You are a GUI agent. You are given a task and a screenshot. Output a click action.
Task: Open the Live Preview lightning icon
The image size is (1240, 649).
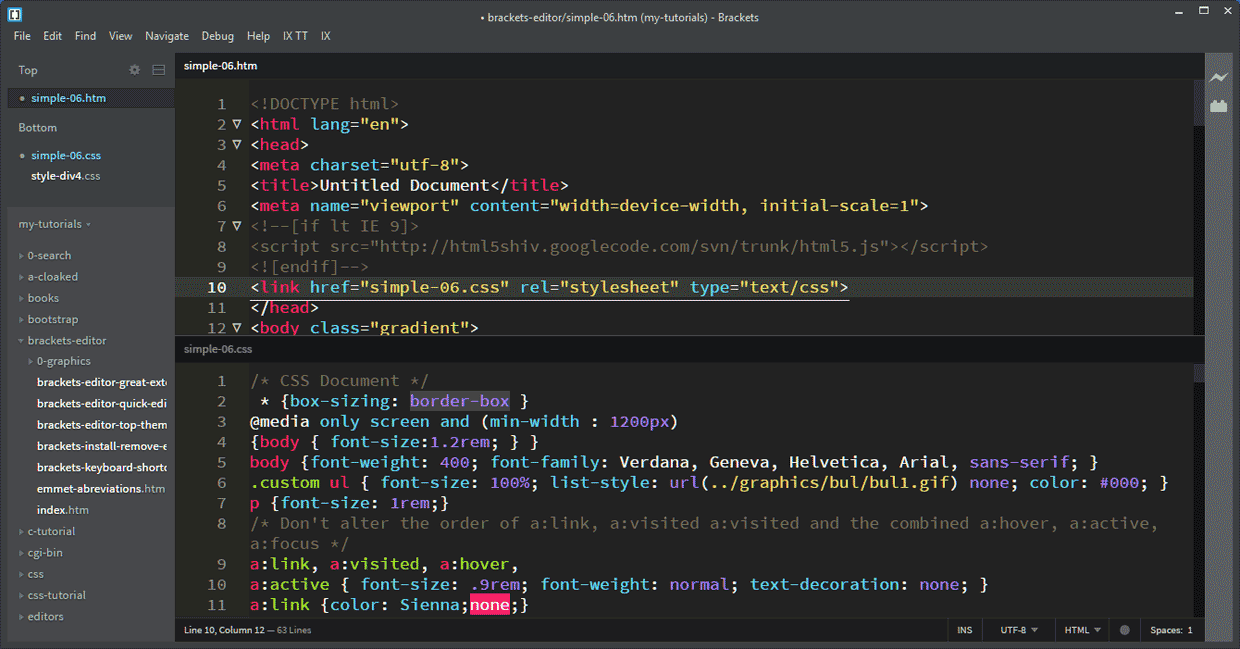pos(1218,78)
